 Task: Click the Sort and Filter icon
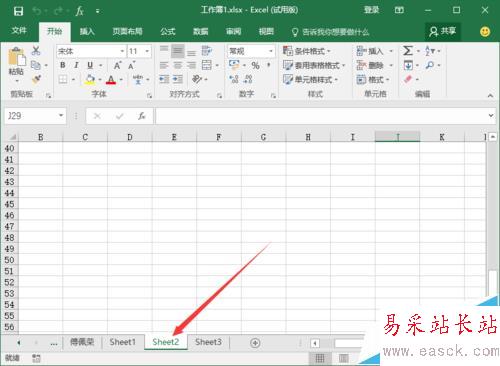[x=430, y=51]
